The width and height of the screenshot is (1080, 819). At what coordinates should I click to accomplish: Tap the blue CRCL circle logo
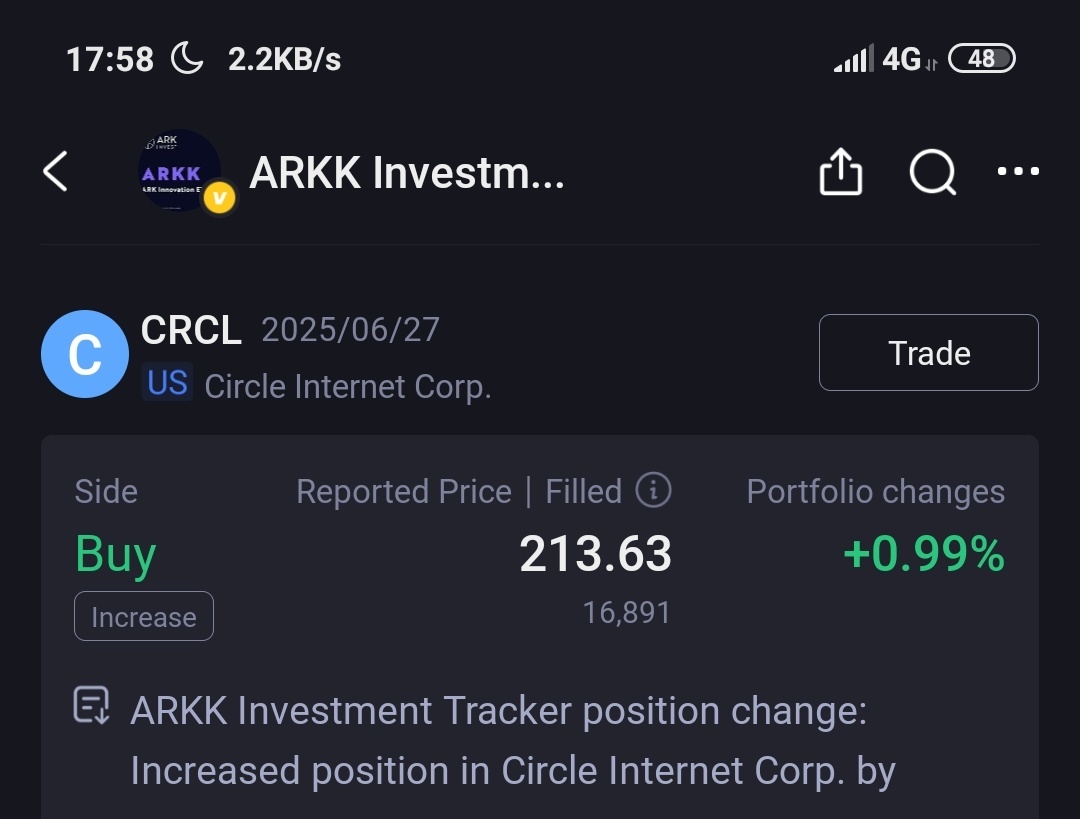(x=85, y=354)
